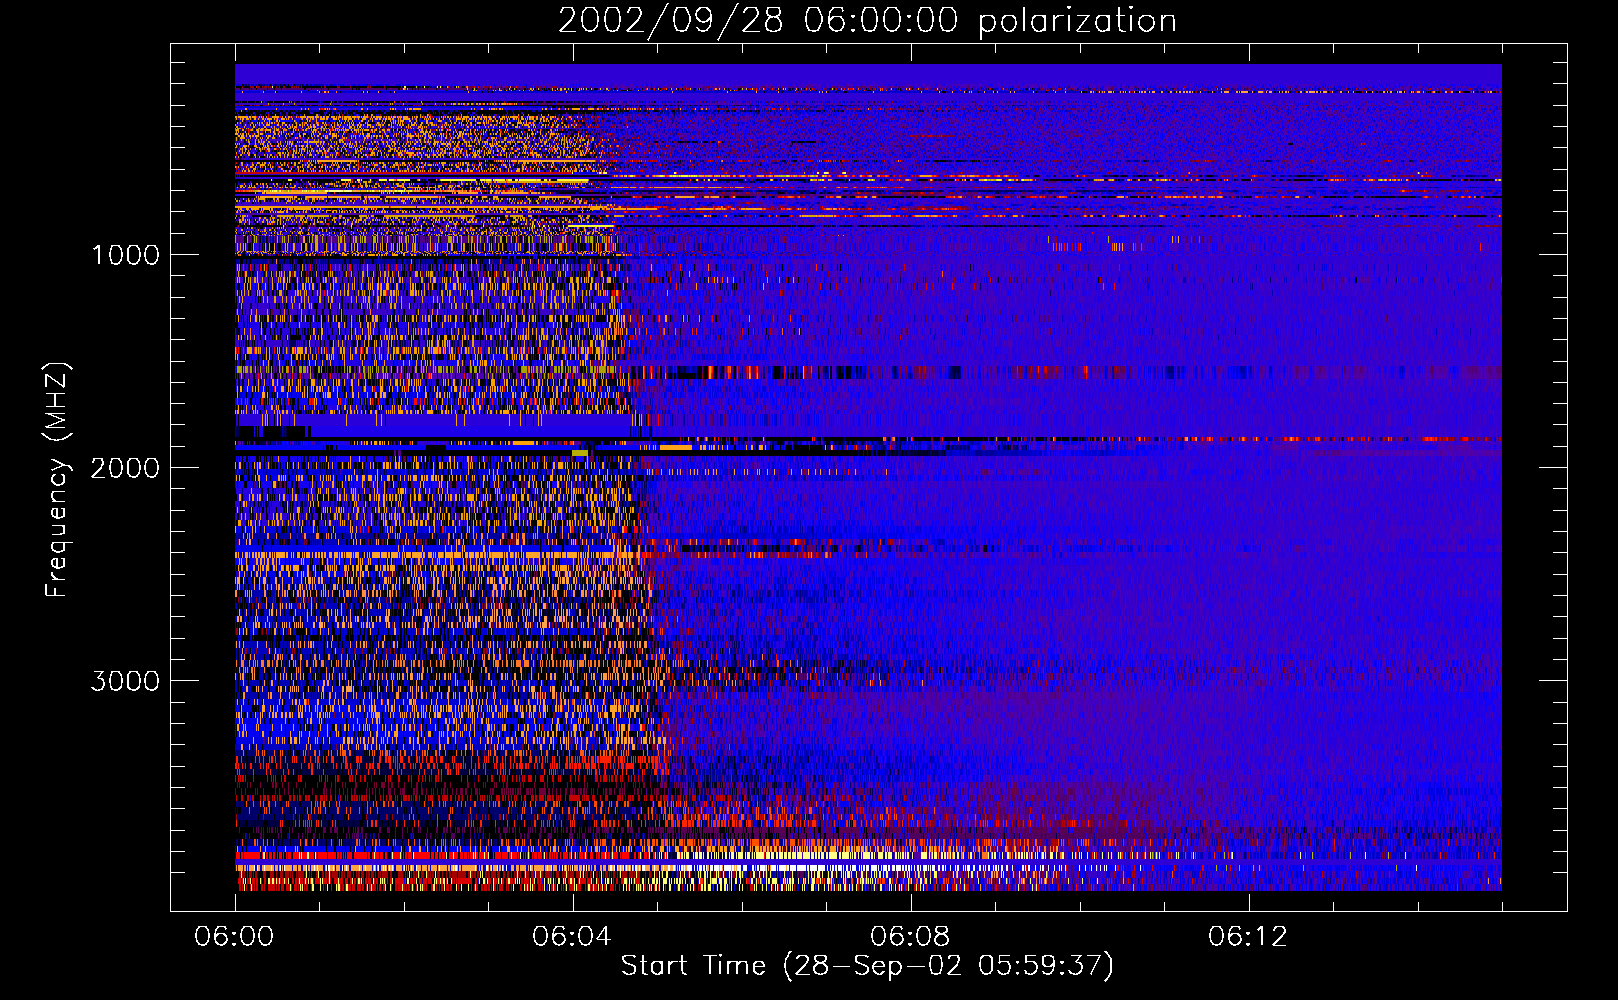Click the "1000" frequency tick label
1618x1000 pixels.
[x=125, y=255]
